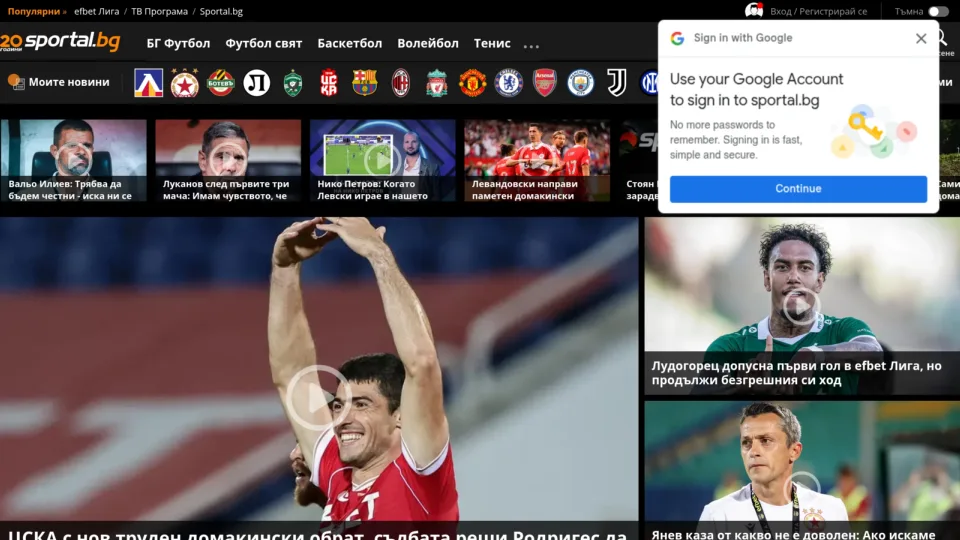Play the Вальо Илиев video clip
The height and width of the screenshot is (540, 960).
pyautogui.click(x=74, y=160)
